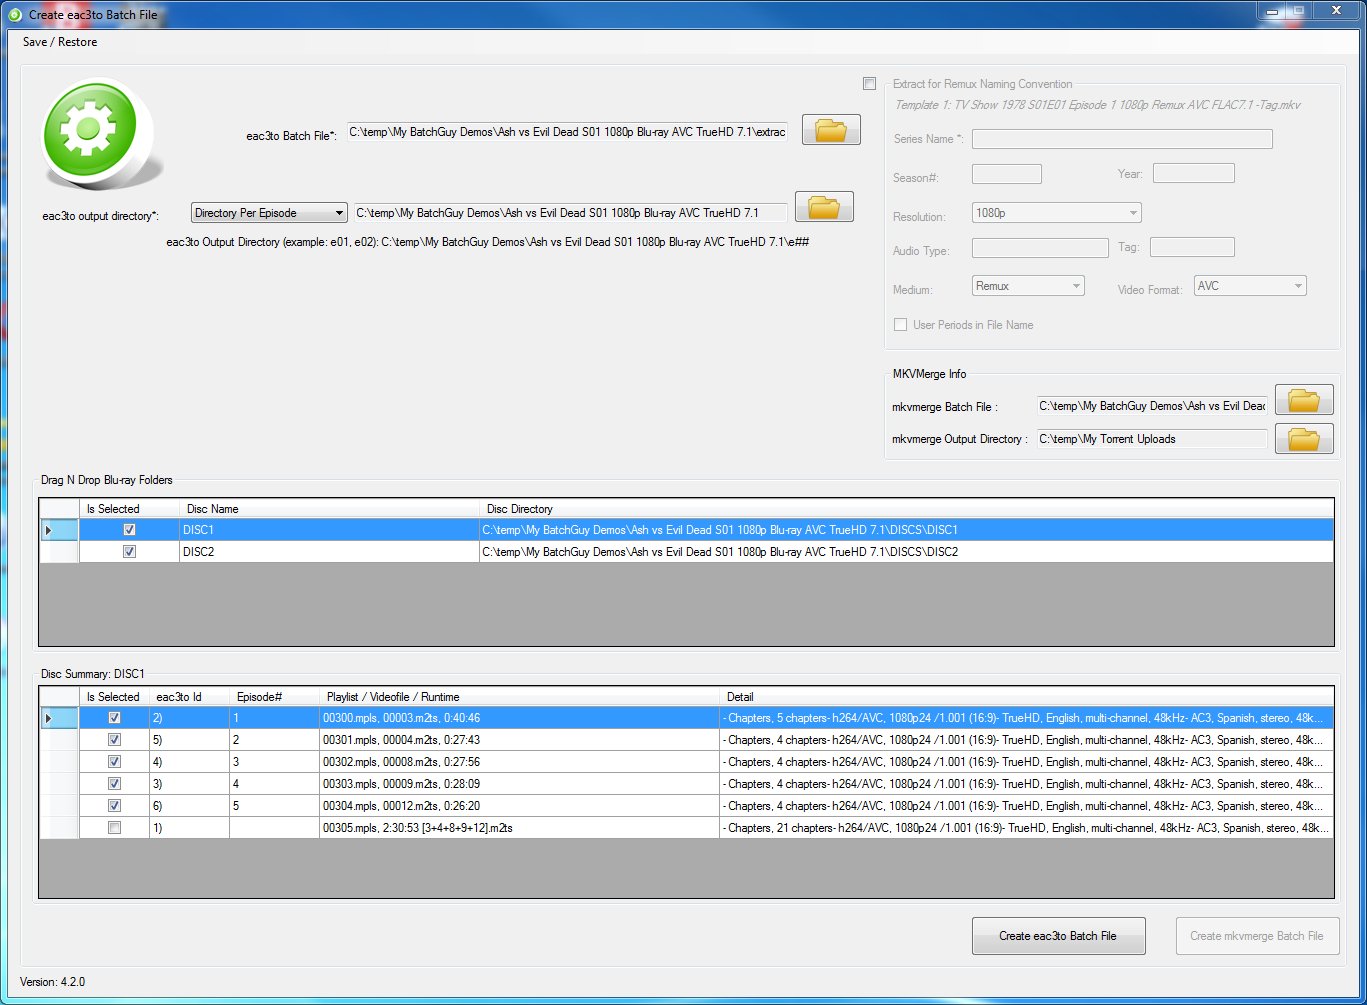Click the eac3to Batch File path field
Screen dimensions: 1367x1005
coord(567,132)
